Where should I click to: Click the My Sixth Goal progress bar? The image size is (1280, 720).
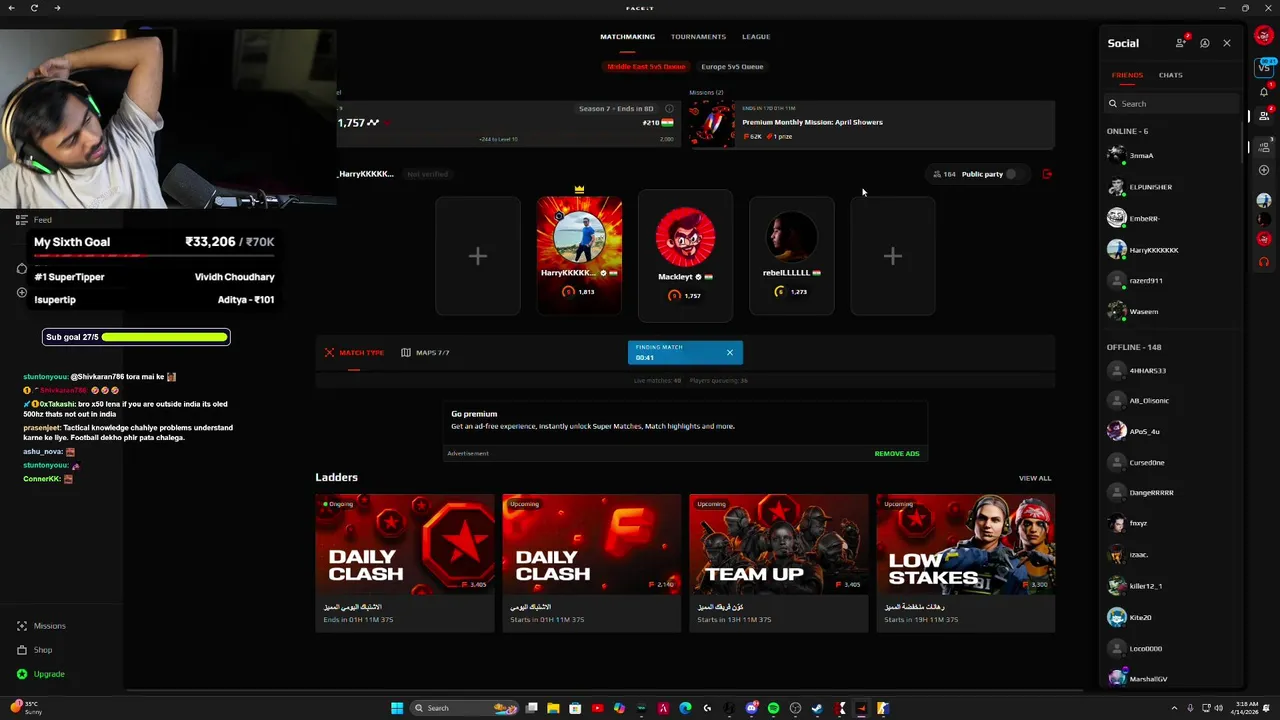[x=154, y=256]
